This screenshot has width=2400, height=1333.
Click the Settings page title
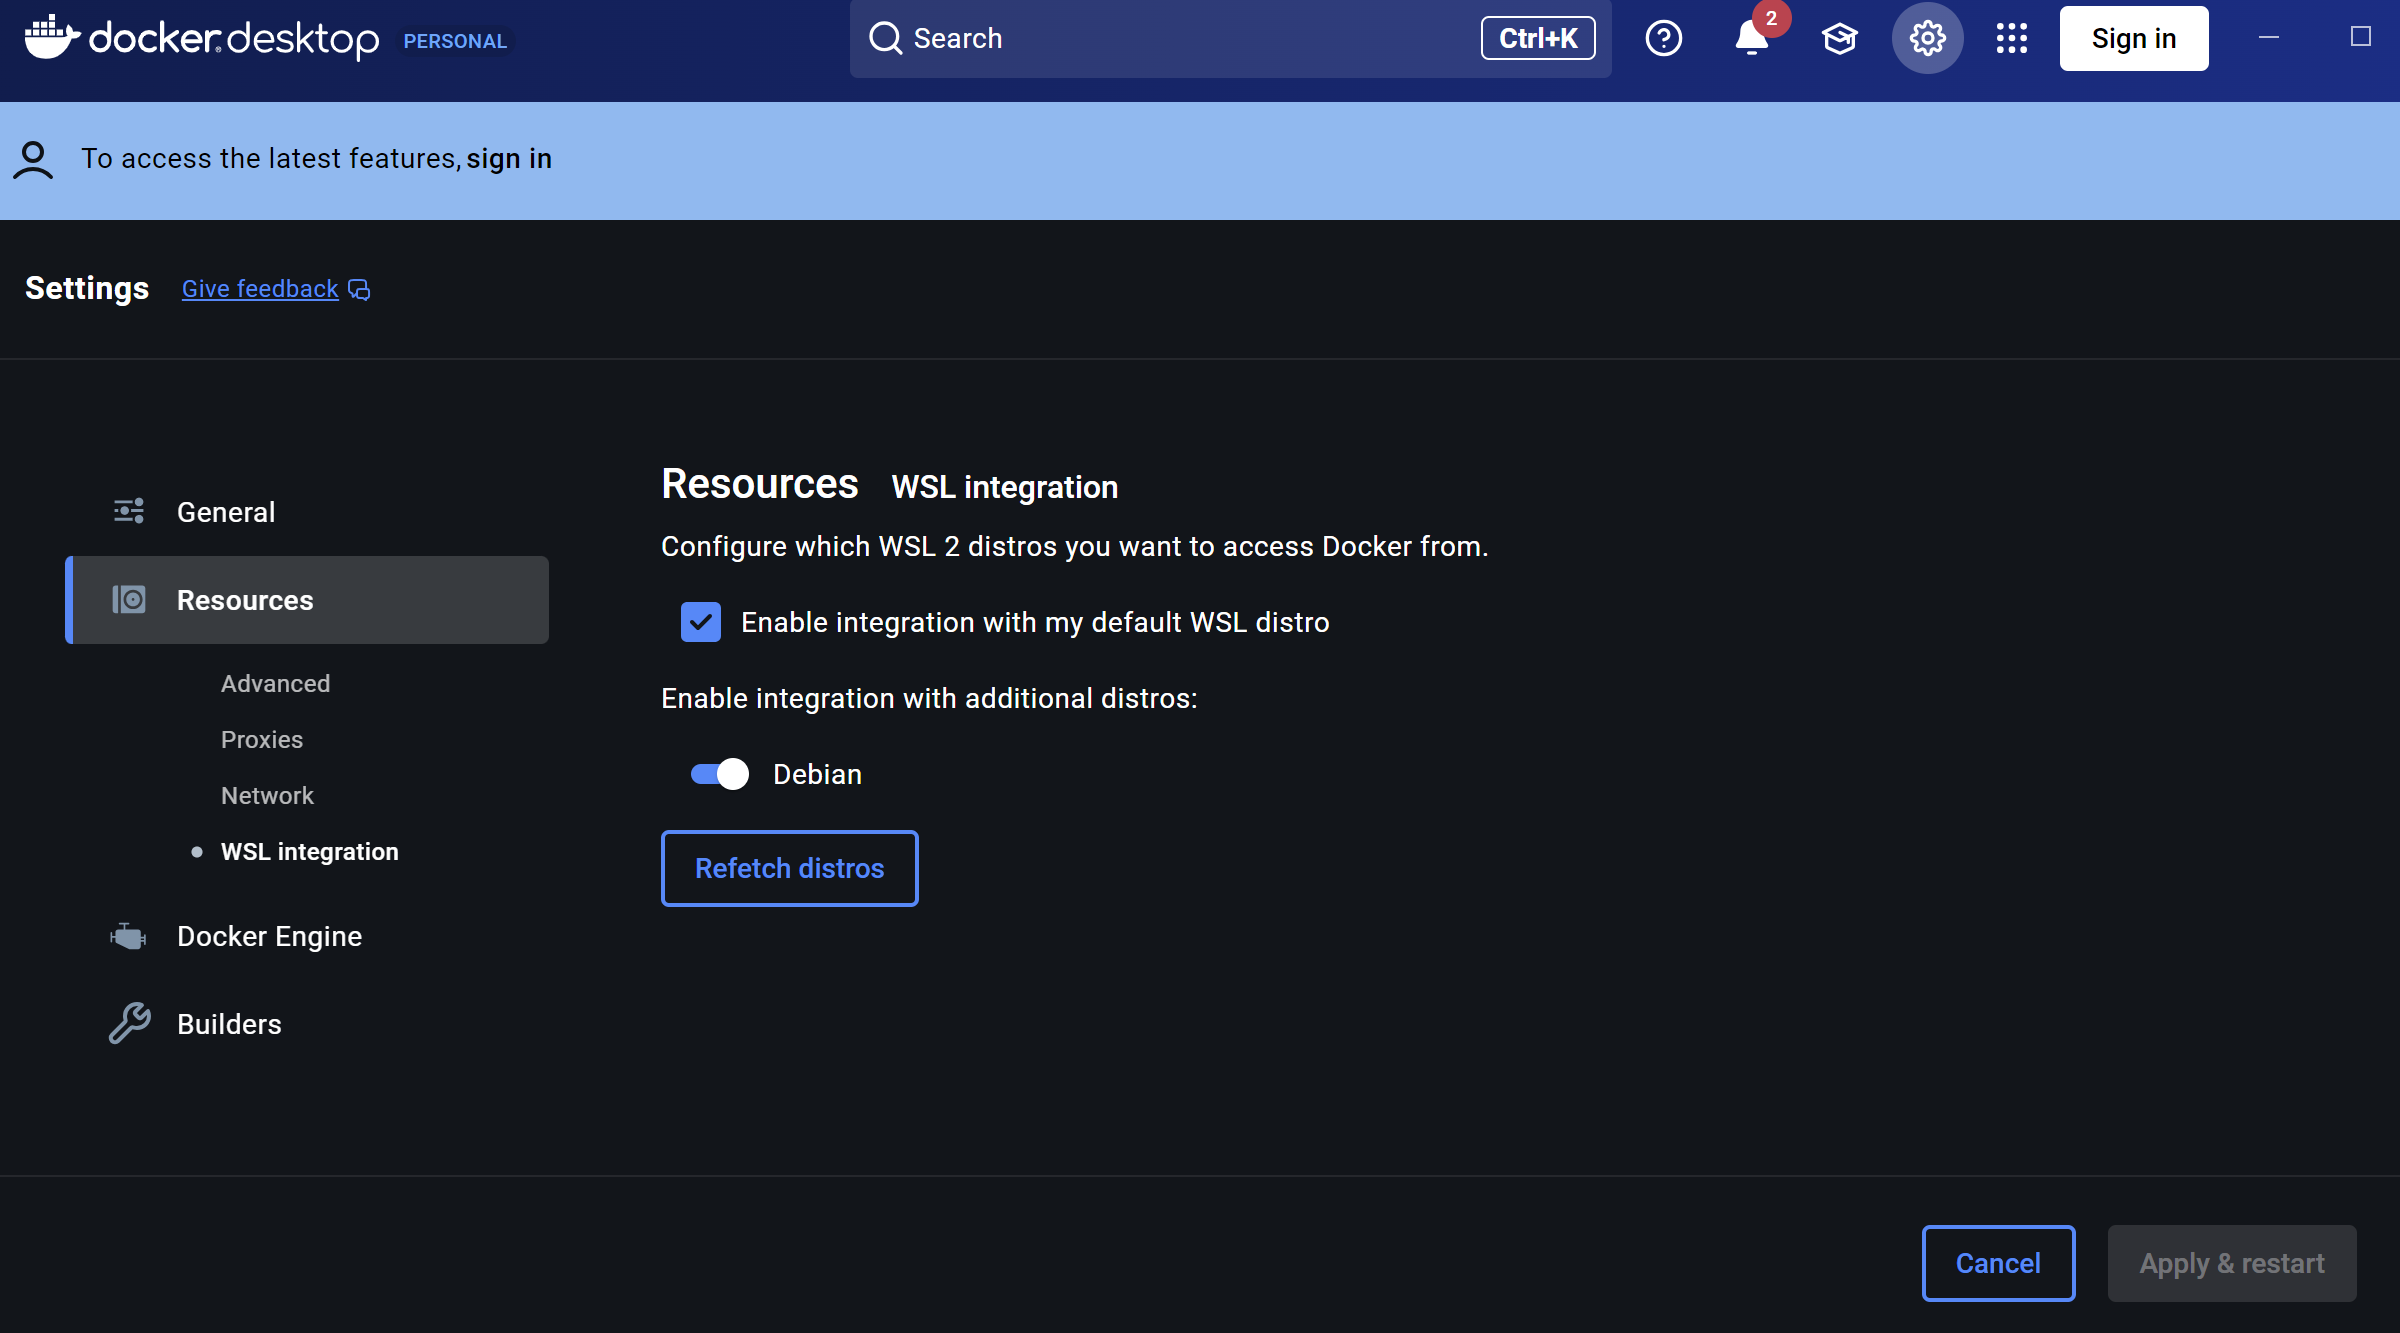[x=87, y=288]
